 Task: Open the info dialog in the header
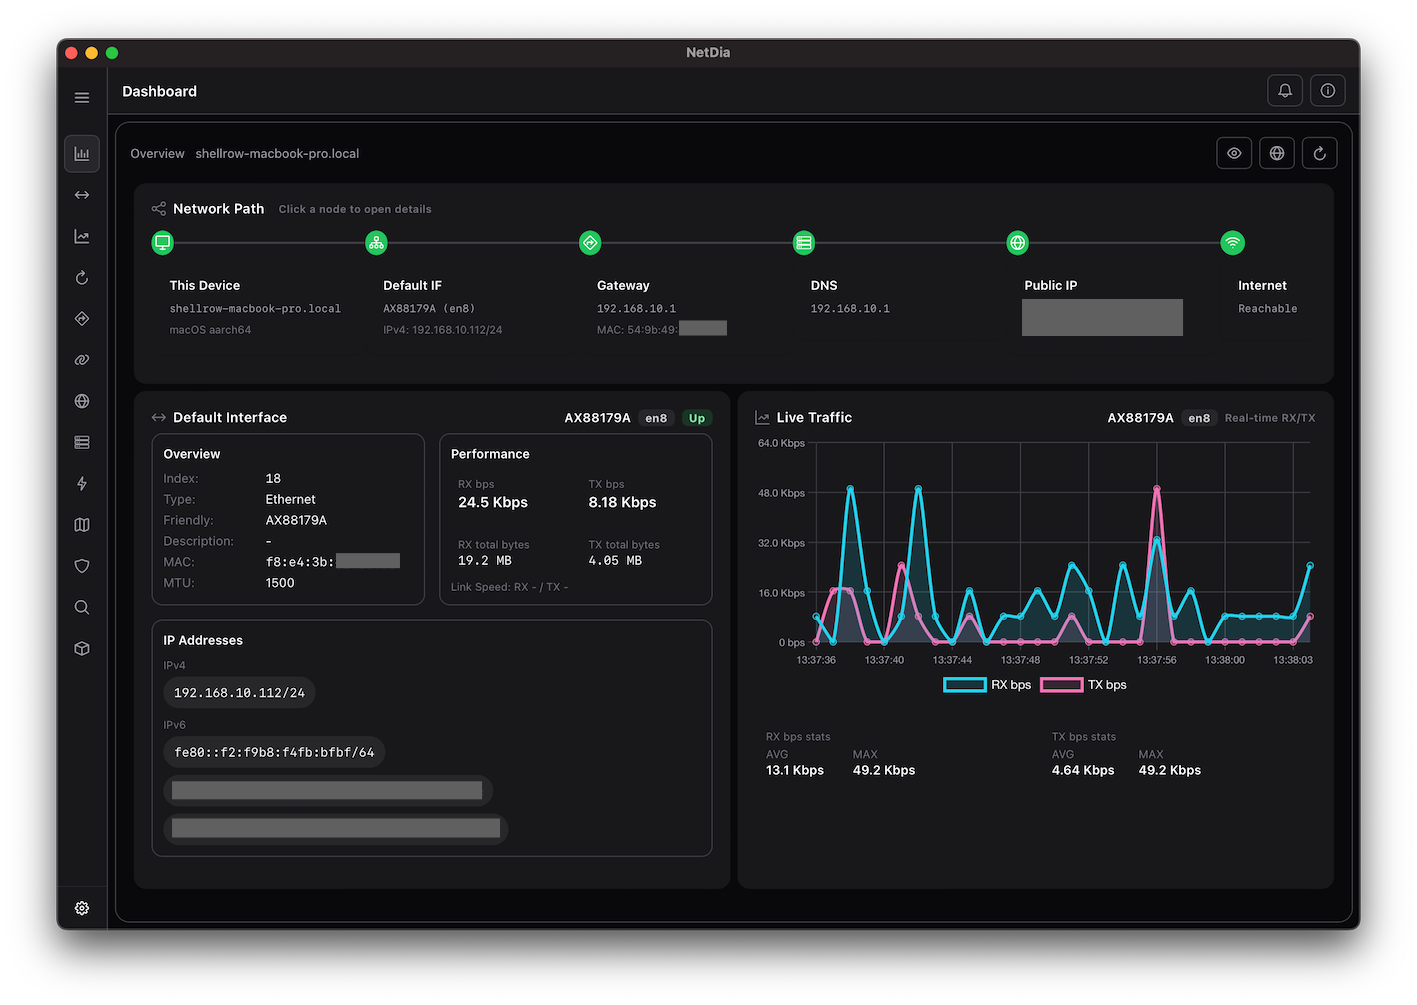coord(1327,90)
